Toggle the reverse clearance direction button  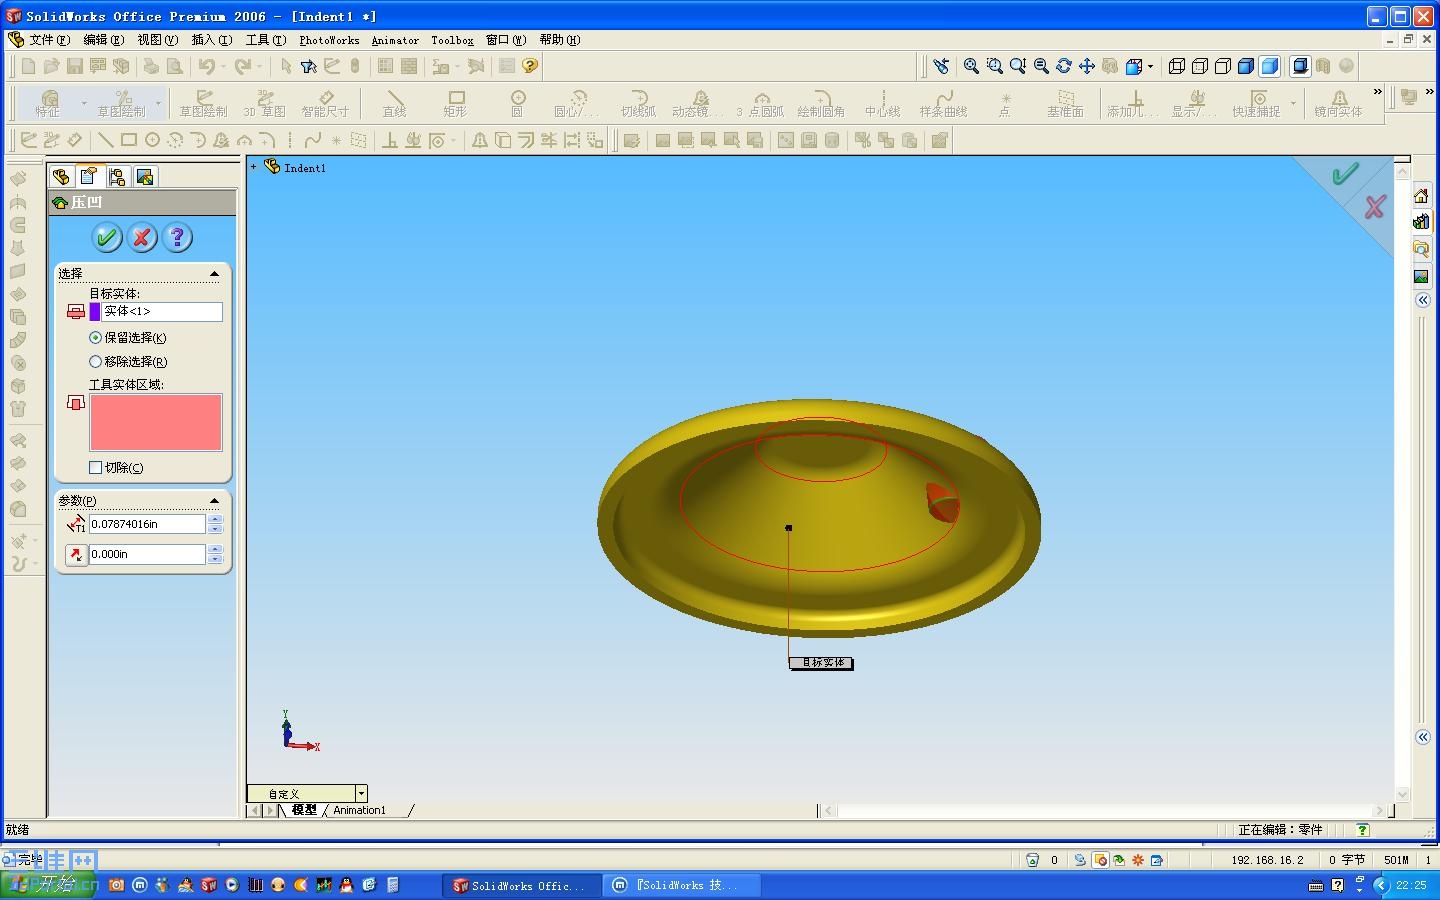(x=75, y=554)
